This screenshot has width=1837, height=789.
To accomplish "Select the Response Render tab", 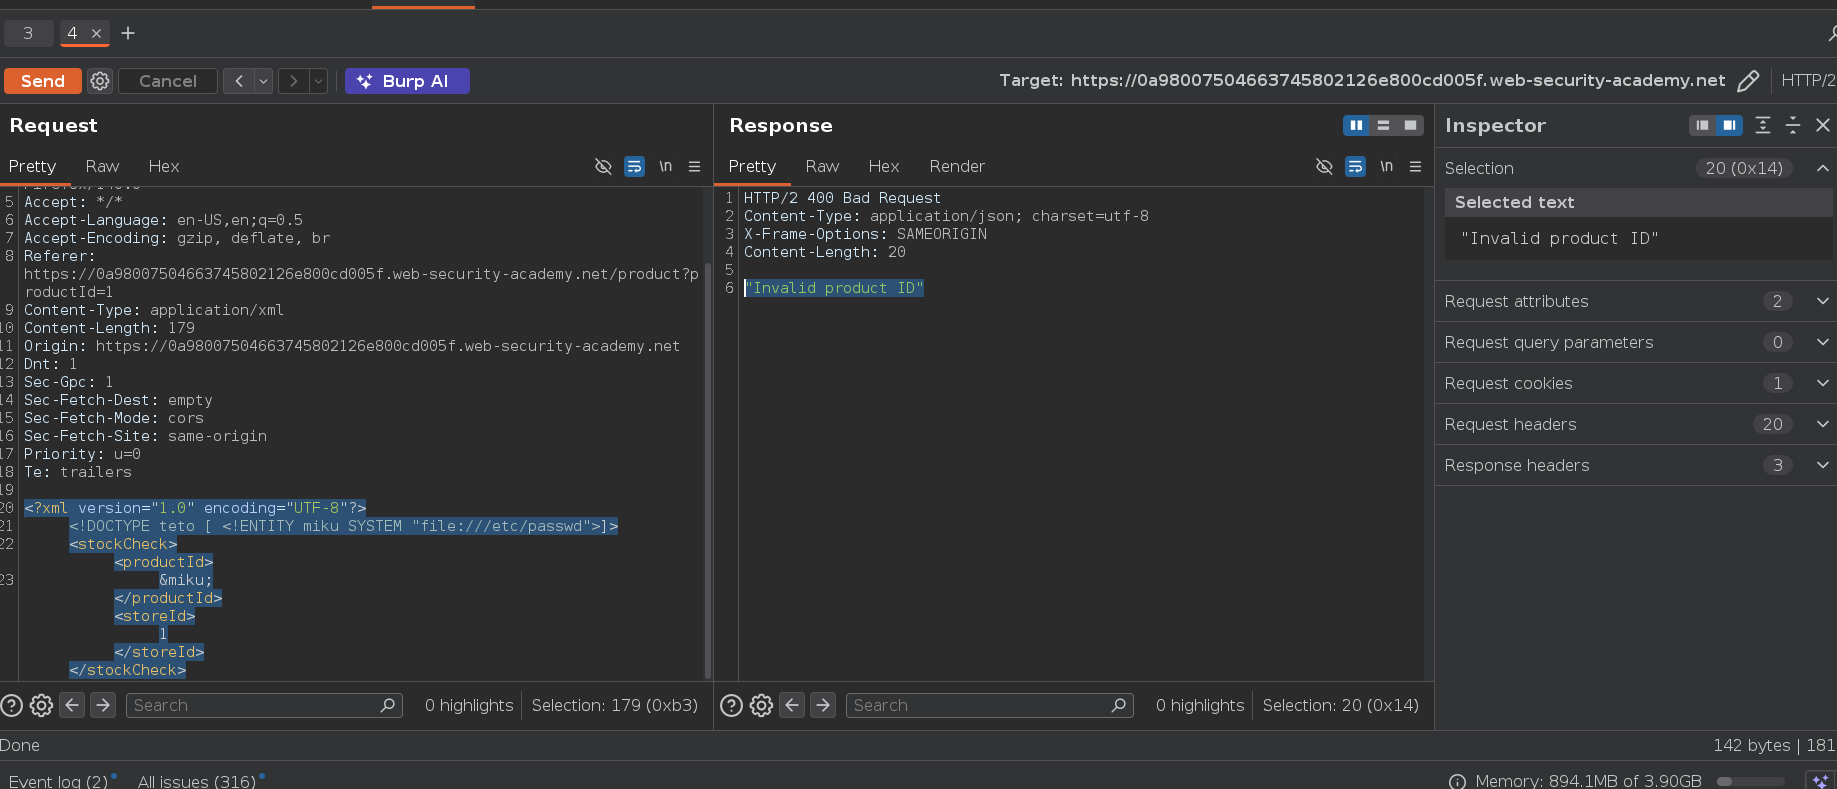I will [x=957, y=166].
